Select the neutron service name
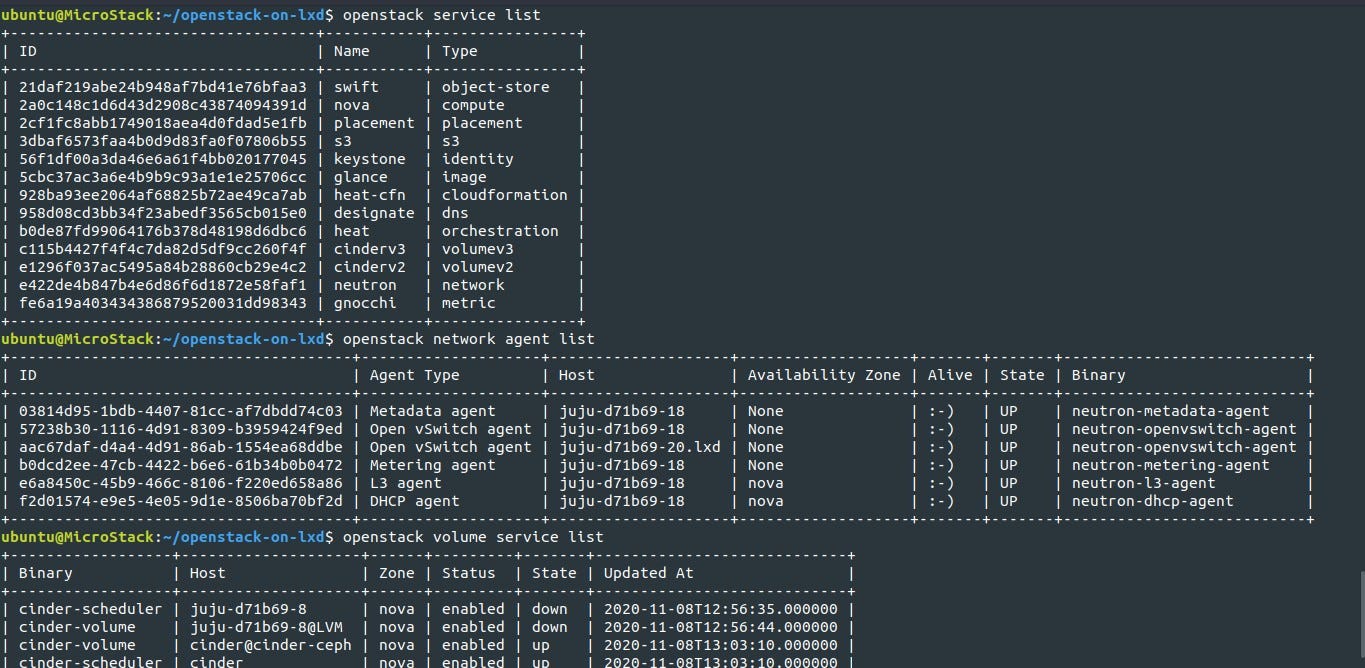The height and width of the screenshot is (668, 1365). click(x=365, y=285)
